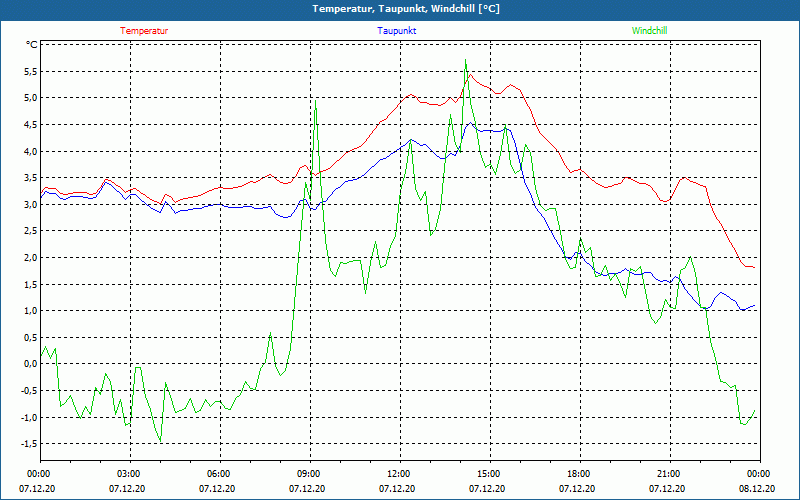Viewport: 800px width, 500px height.
Task: Click the '5,0' y-axis value
Action: pyautogui.click(x=31, y=98)
